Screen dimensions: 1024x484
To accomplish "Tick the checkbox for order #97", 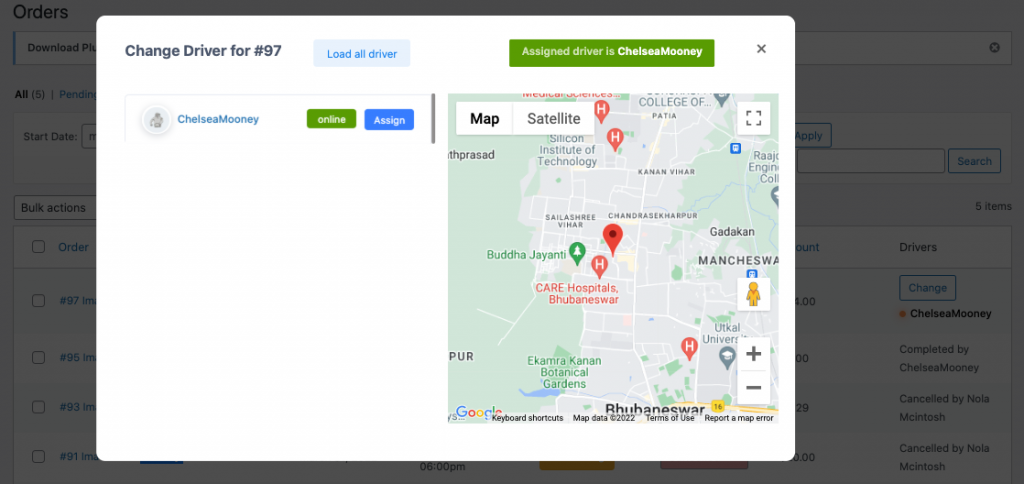I will 39,300.
